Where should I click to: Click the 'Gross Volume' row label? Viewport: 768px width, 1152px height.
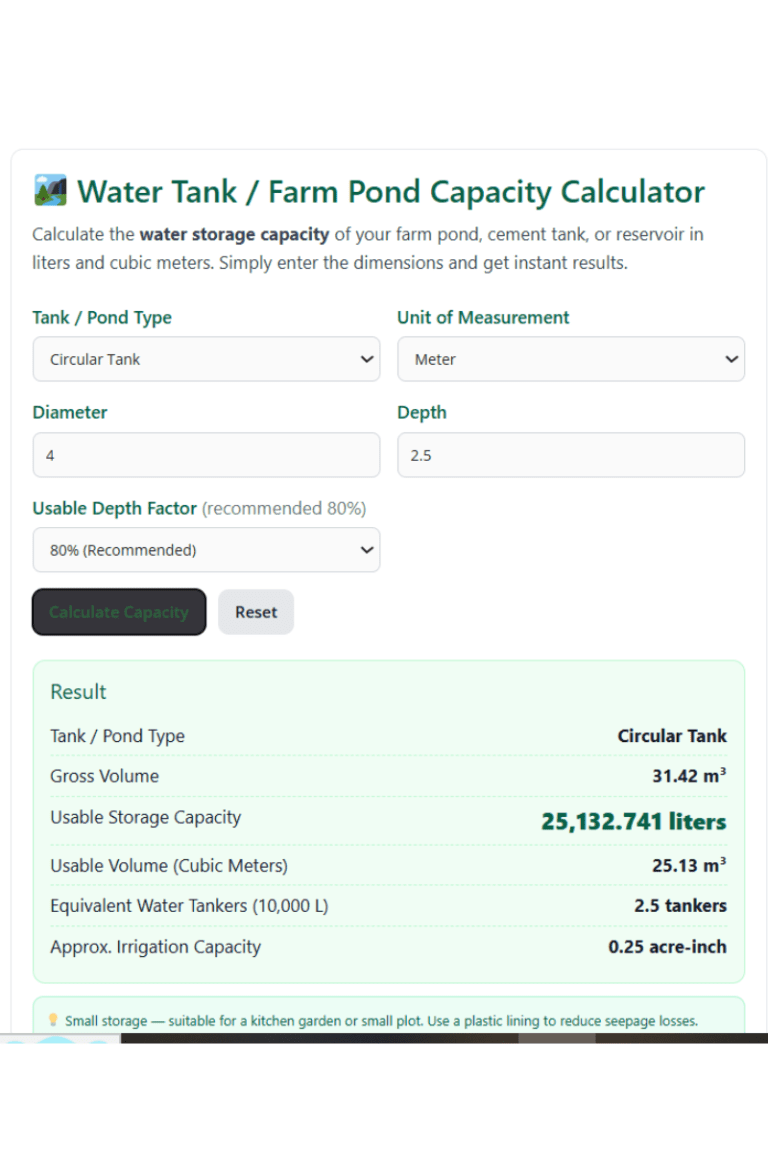(x=104, y=776)
